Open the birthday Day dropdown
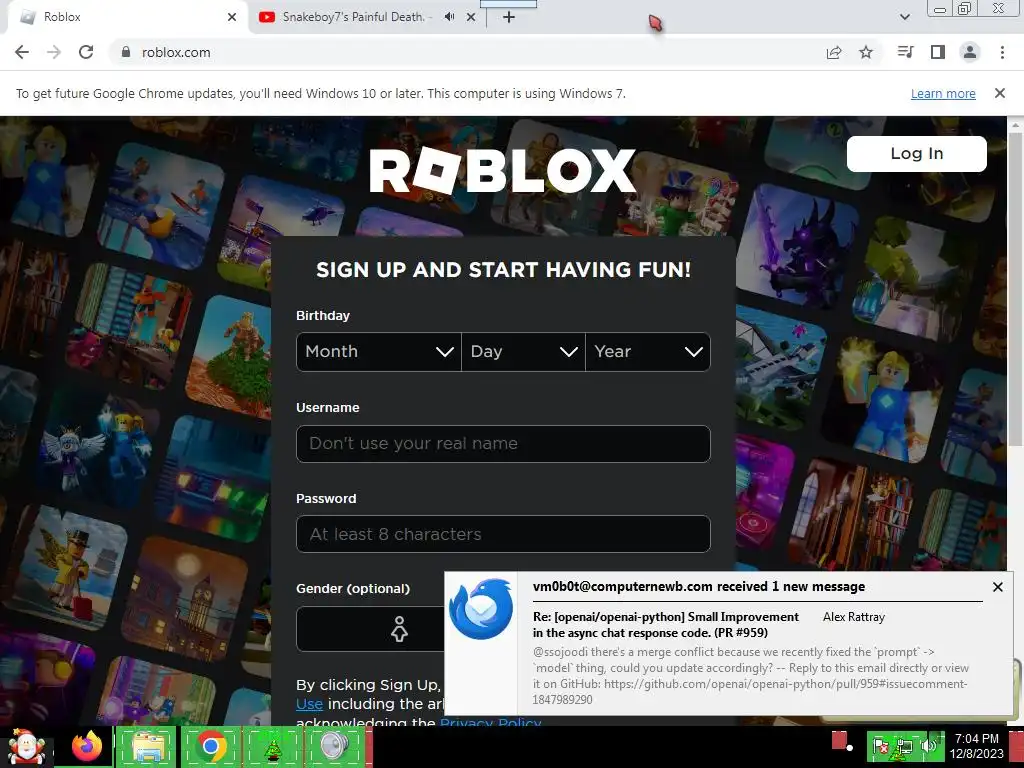This screenshot has width=1024, height=768. 523,352
